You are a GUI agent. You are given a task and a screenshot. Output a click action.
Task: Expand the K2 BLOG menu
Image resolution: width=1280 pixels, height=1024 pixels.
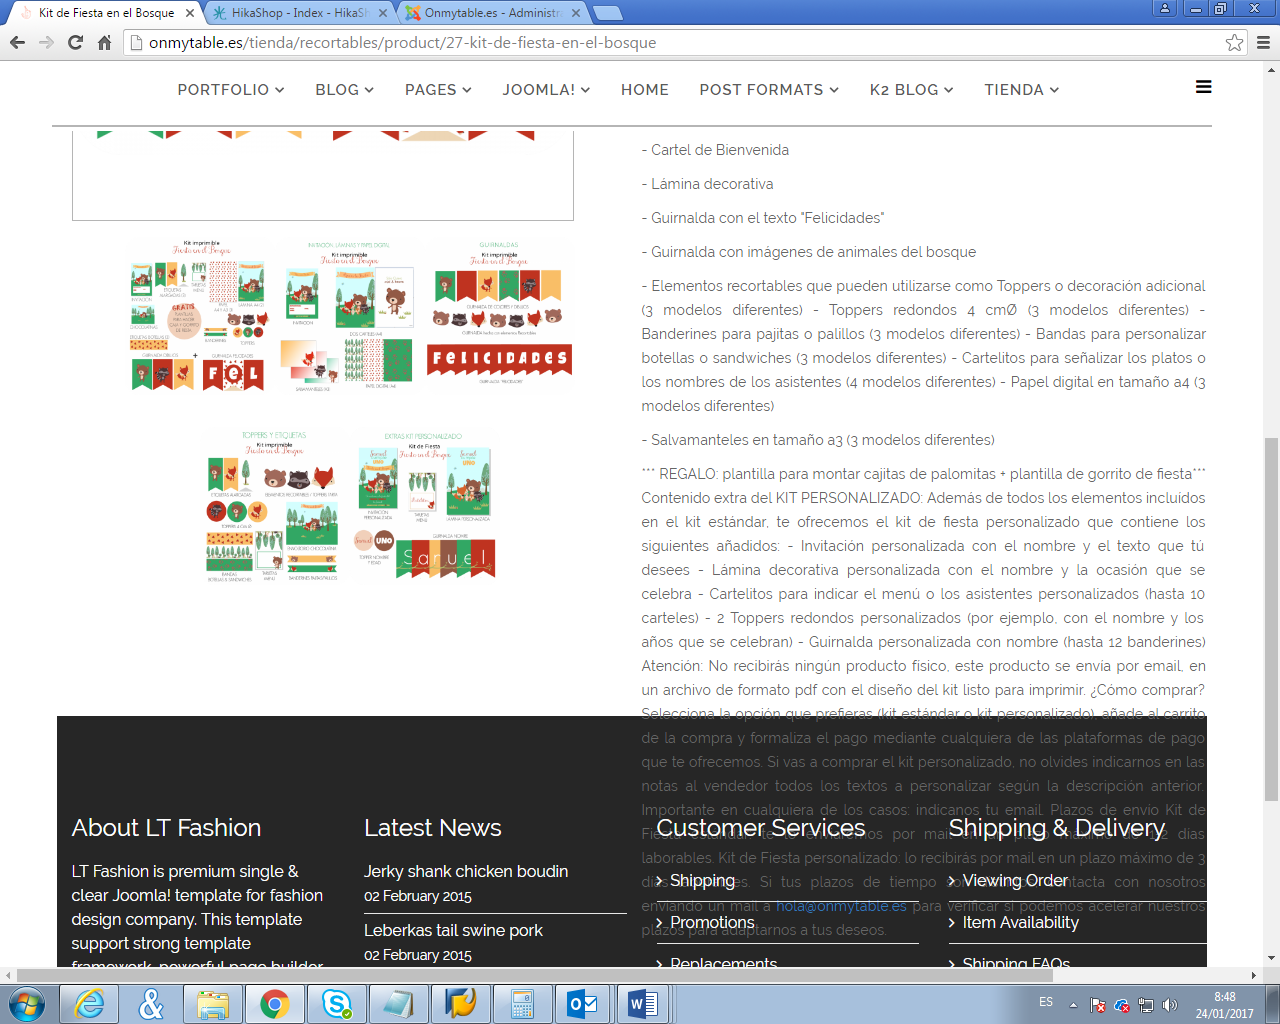point(912,90)
